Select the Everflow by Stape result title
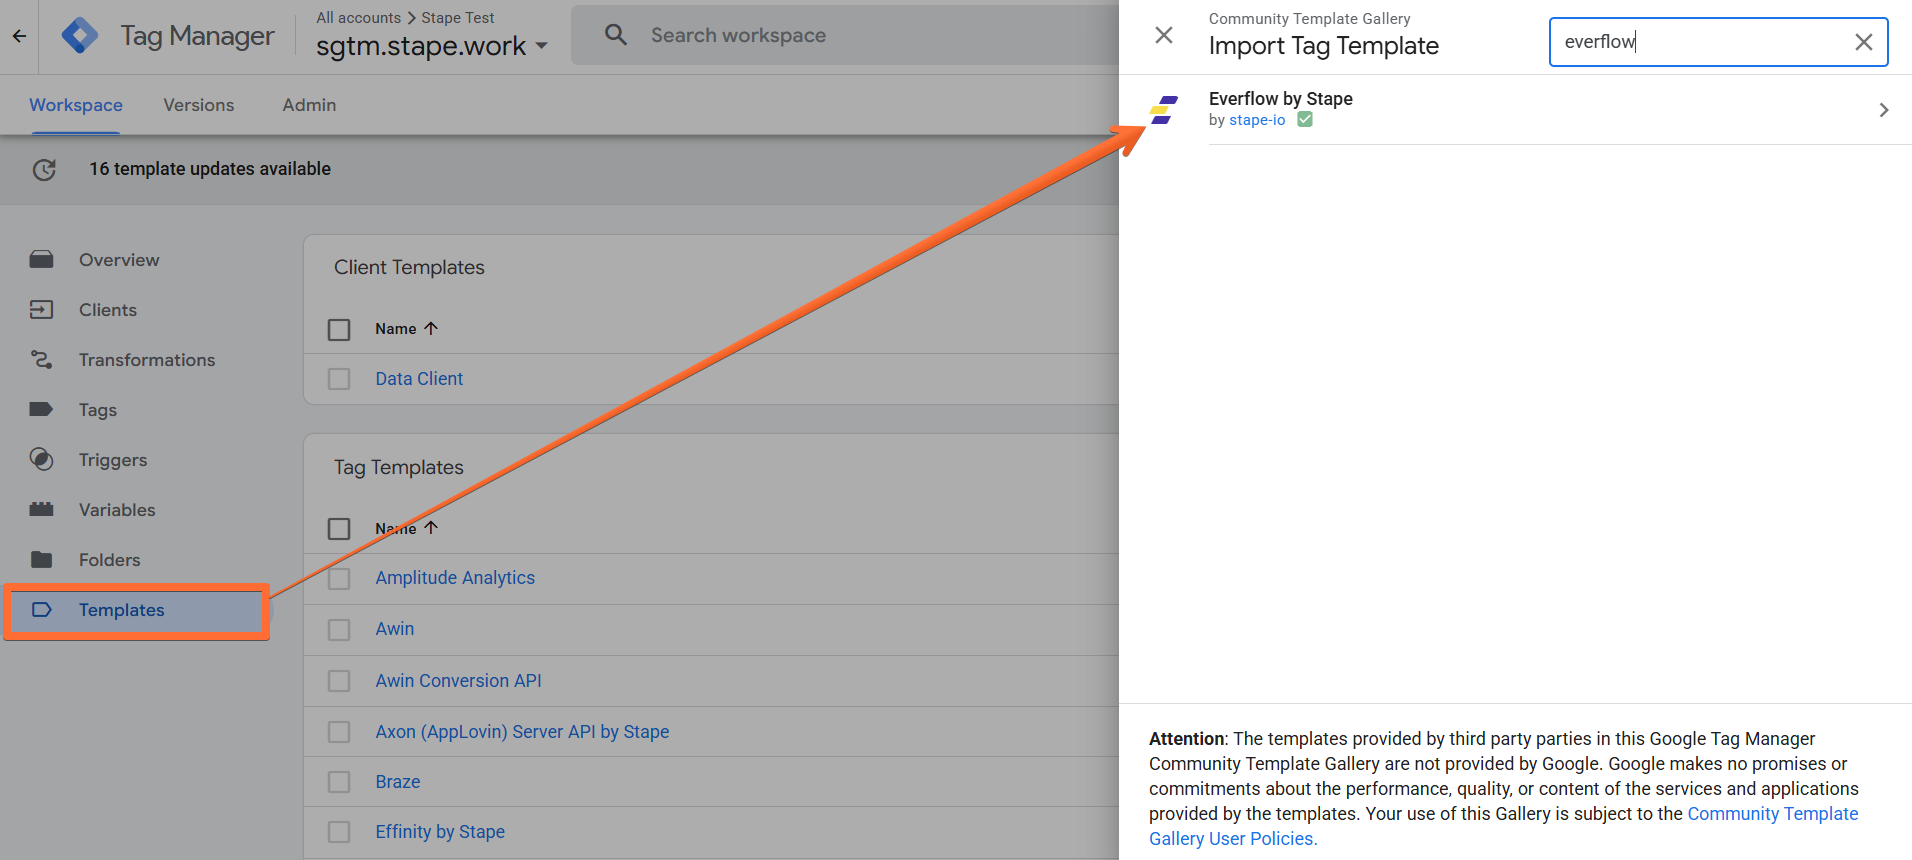Image resolution: width=1912 pixels, height=860 pixels. [1280, 99]
